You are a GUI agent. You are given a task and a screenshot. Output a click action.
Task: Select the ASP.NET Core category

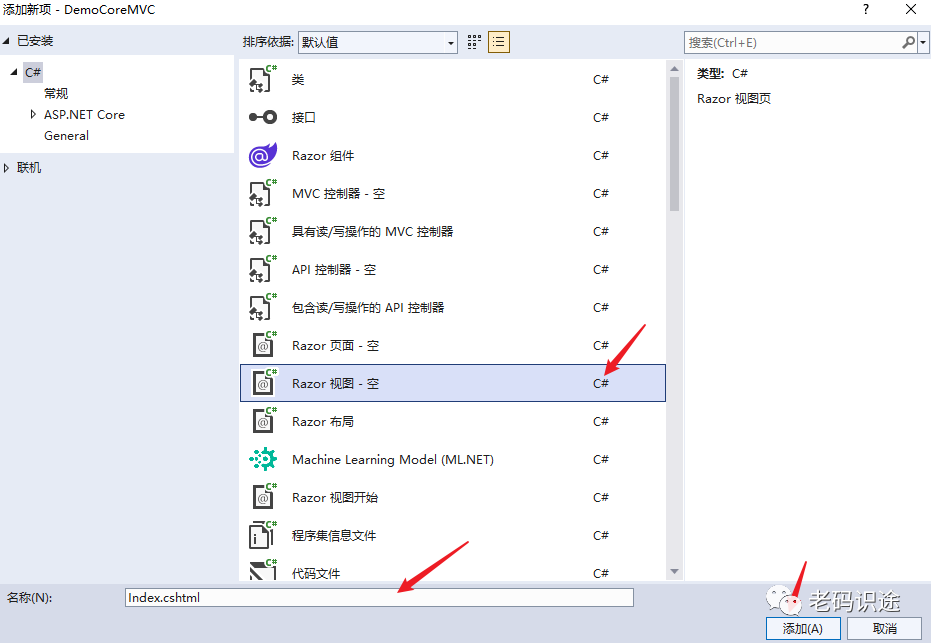click(84, 115)
